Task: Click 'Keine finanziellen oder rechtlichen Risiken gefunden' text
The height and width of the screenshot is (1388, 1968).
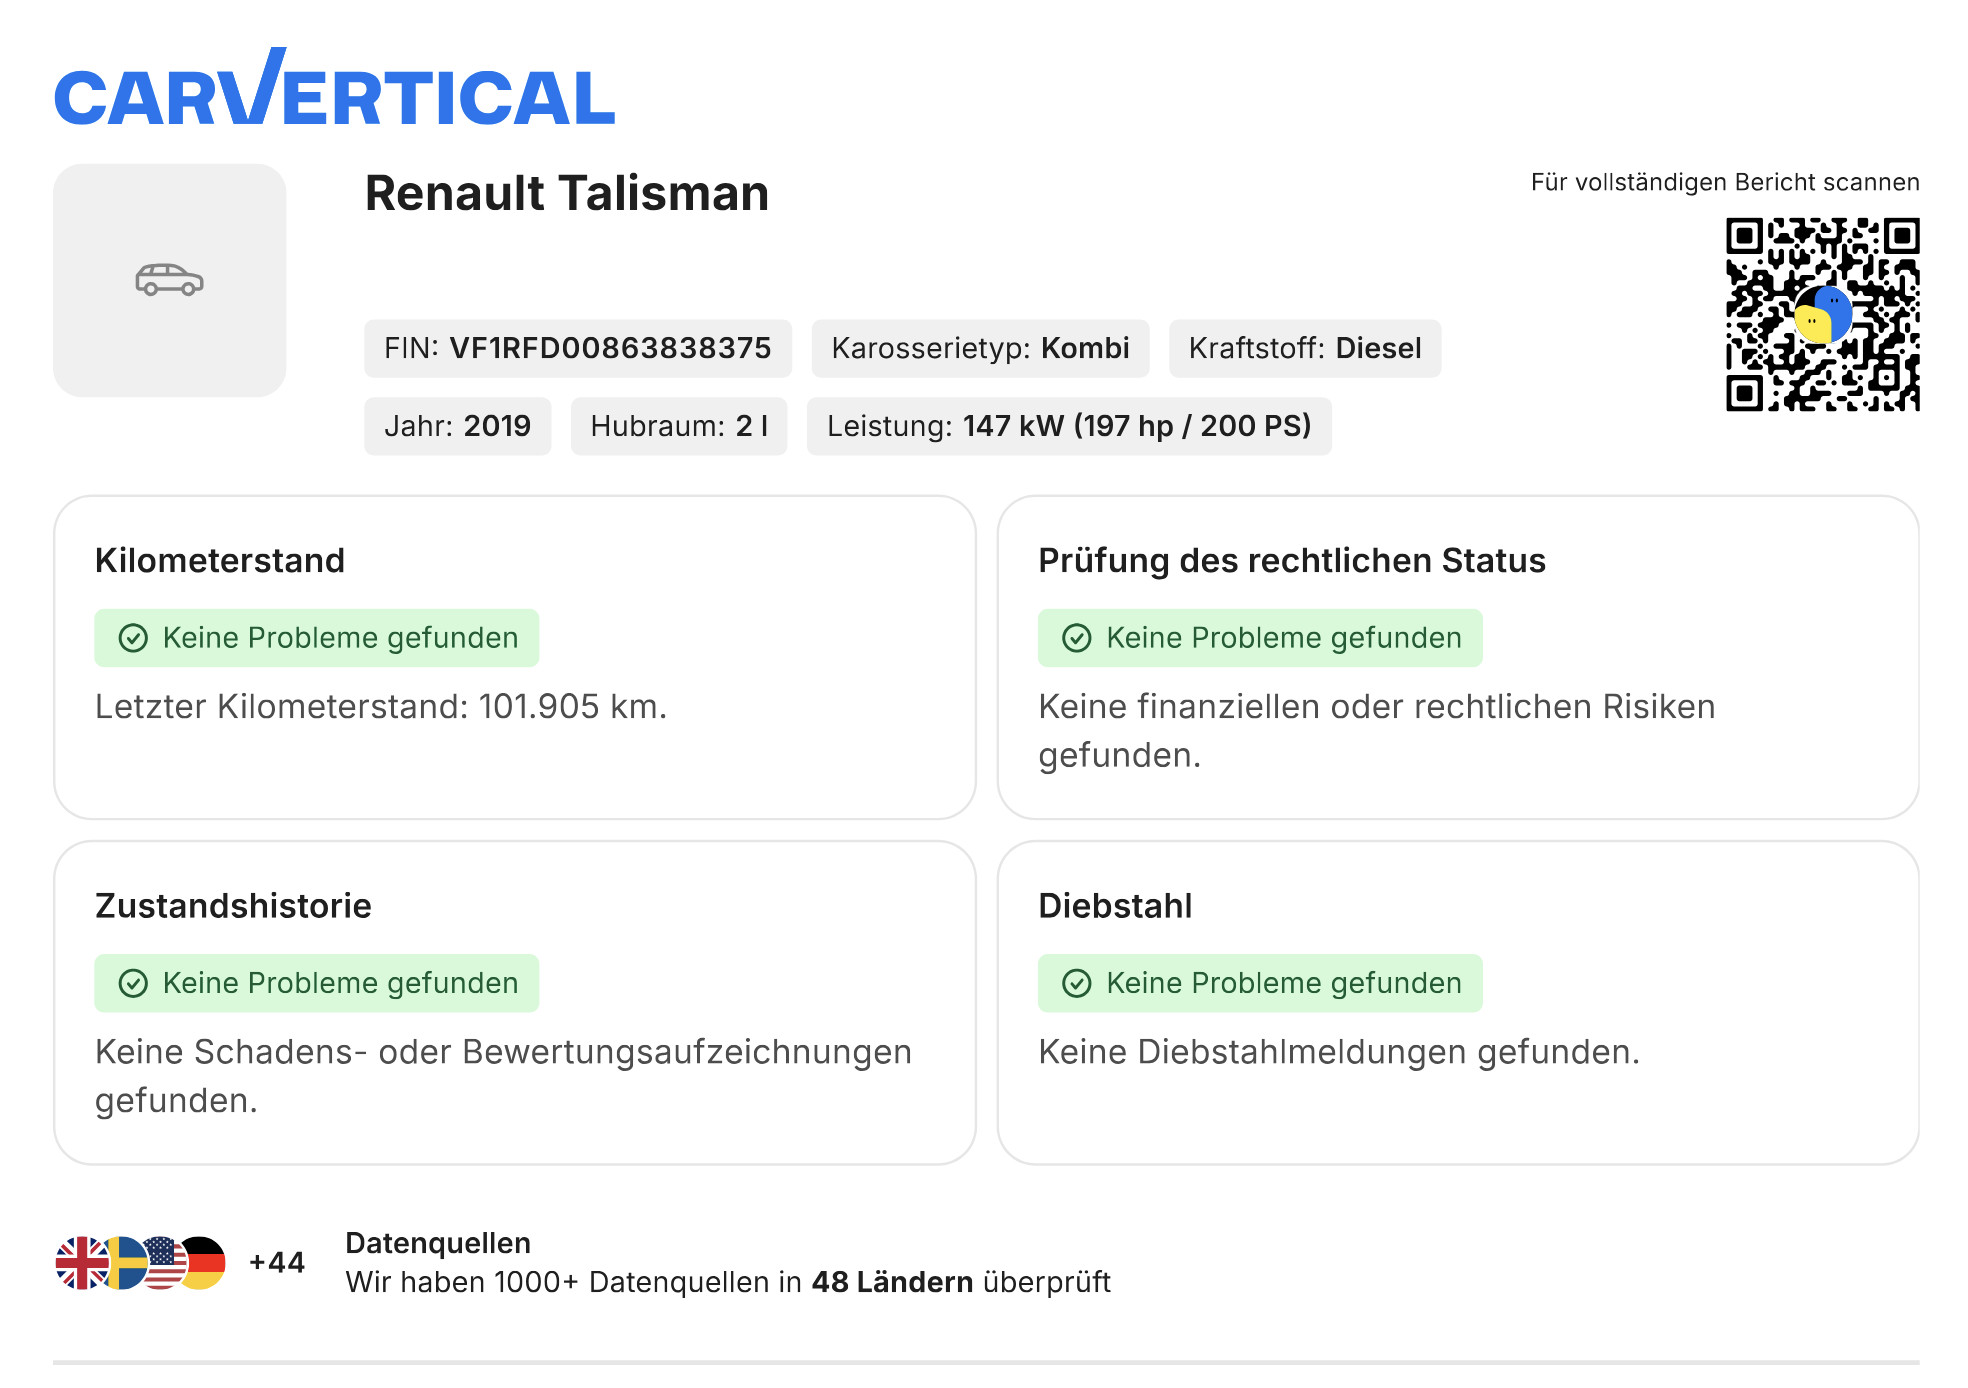Action: (1377, 731)
